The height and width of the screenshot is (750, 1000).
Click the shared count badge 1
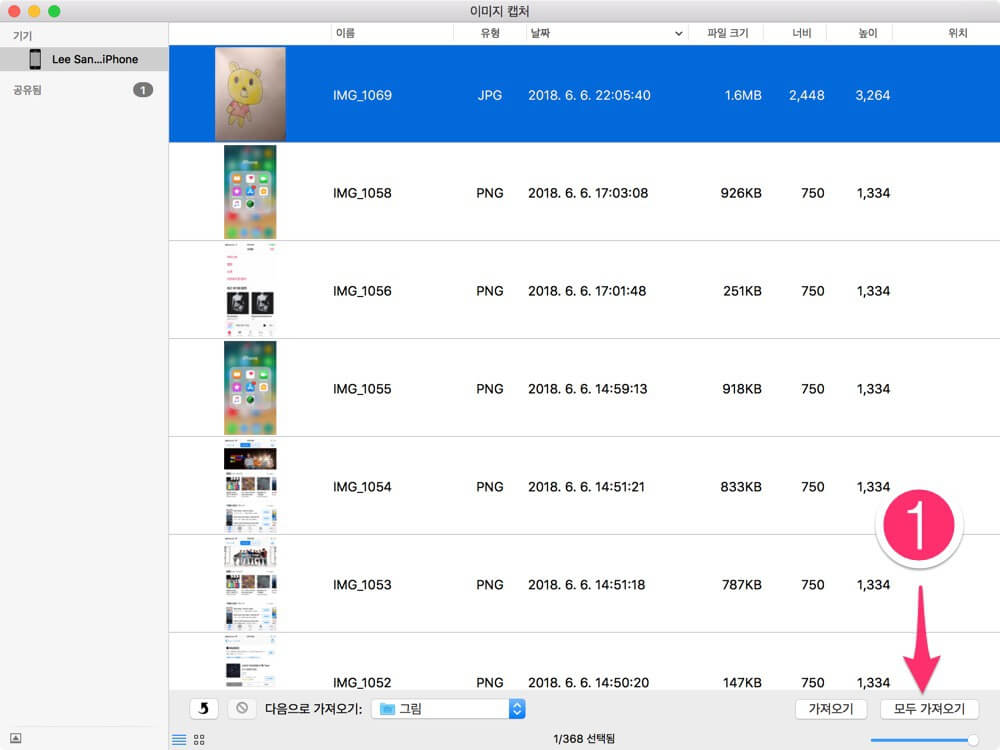coord(143,90)
